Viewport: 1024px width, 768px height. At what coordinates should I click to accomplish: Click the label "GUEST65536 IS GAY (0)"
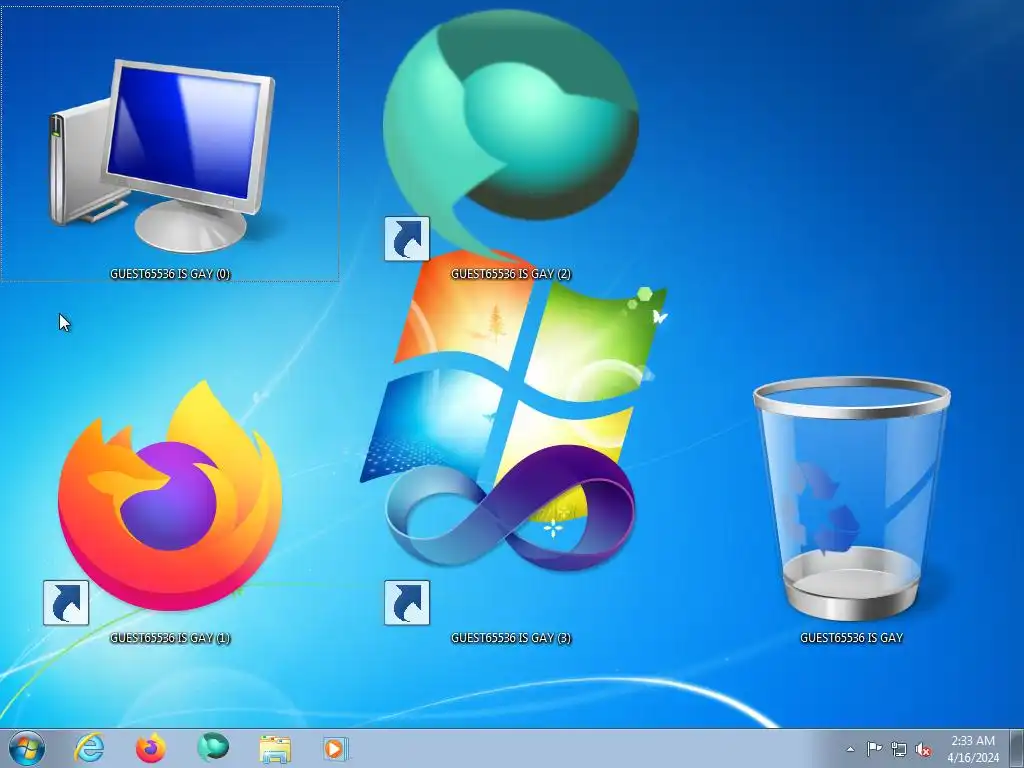pos(170,274)
